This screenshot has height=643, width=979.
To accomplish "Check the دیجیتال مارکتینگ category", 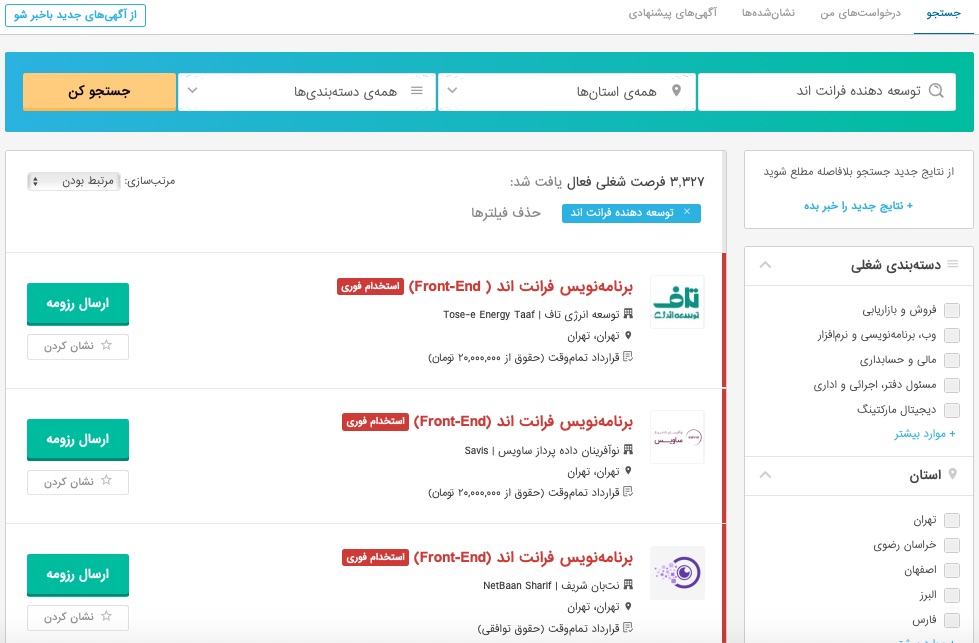I will (x=952, y=410).
